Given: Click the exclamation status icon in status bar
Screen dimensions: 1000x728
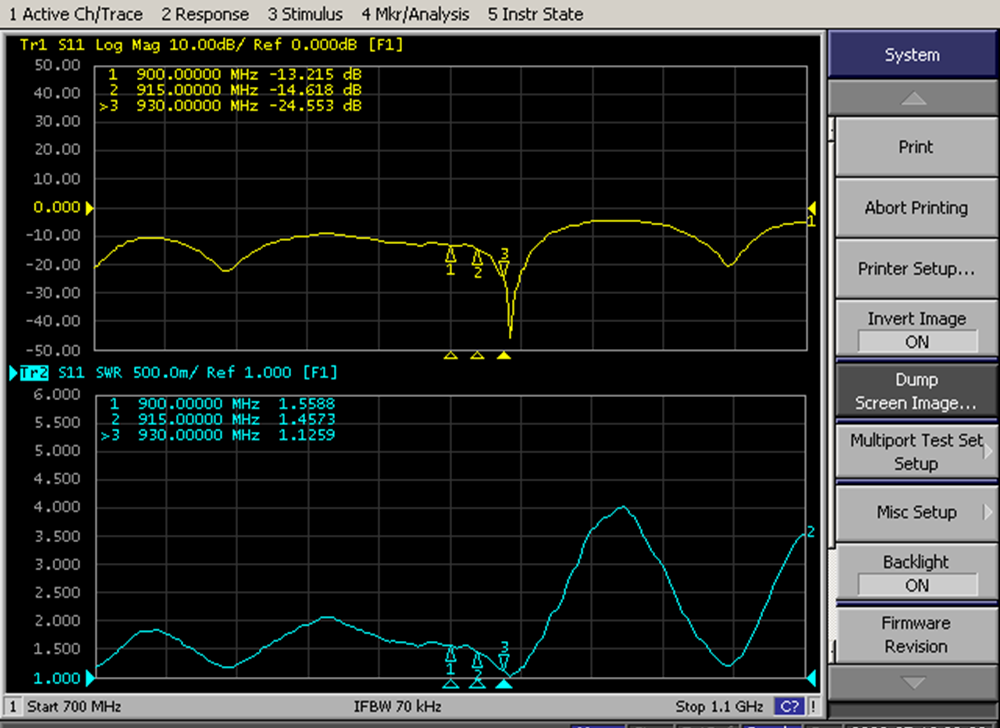Looking at the screenshot, I should pos(813,707).
